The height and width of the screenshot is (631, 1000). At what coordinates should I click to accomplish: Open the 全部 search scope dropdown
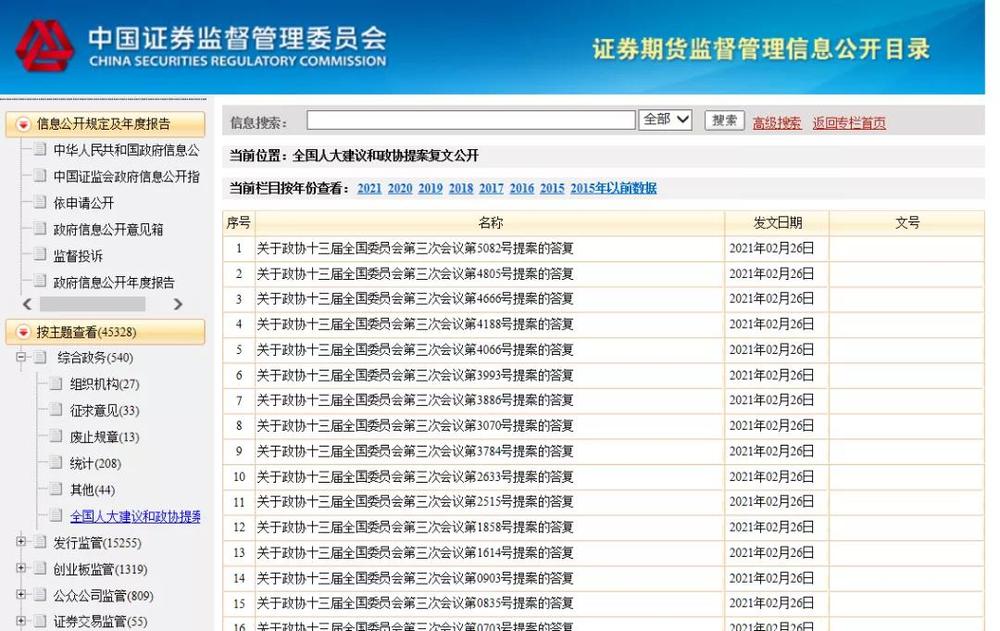tap(666, 120)
